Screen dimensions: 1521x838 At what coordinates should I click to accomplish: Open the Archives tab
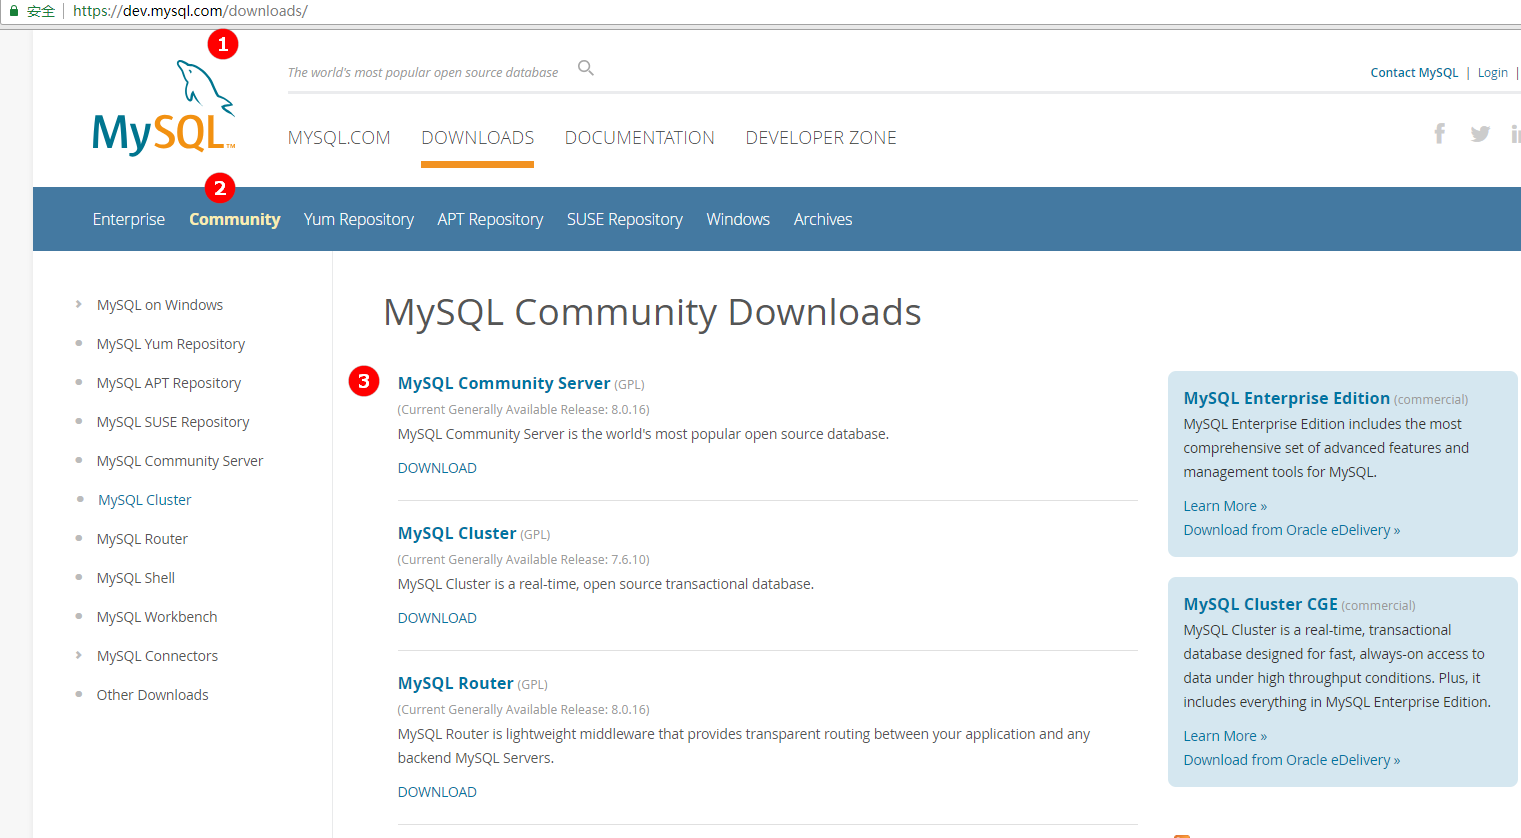822,219
